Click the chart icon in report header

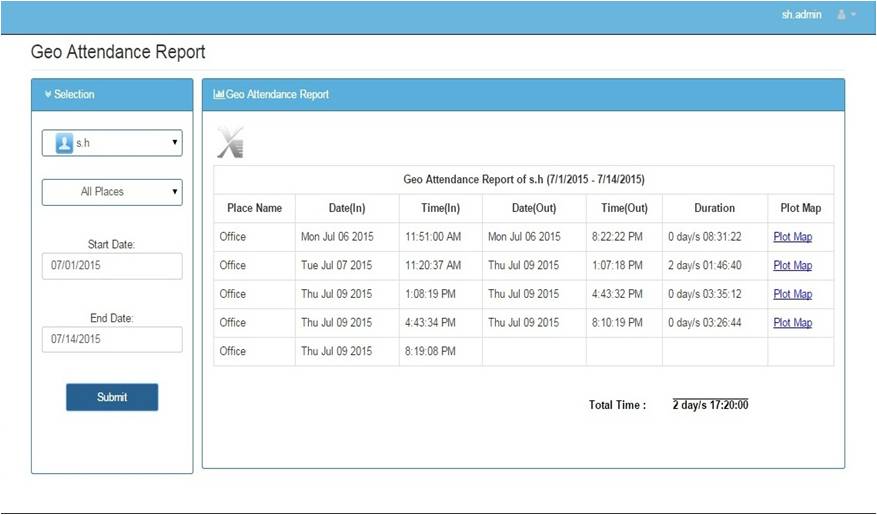coord(219,94)
